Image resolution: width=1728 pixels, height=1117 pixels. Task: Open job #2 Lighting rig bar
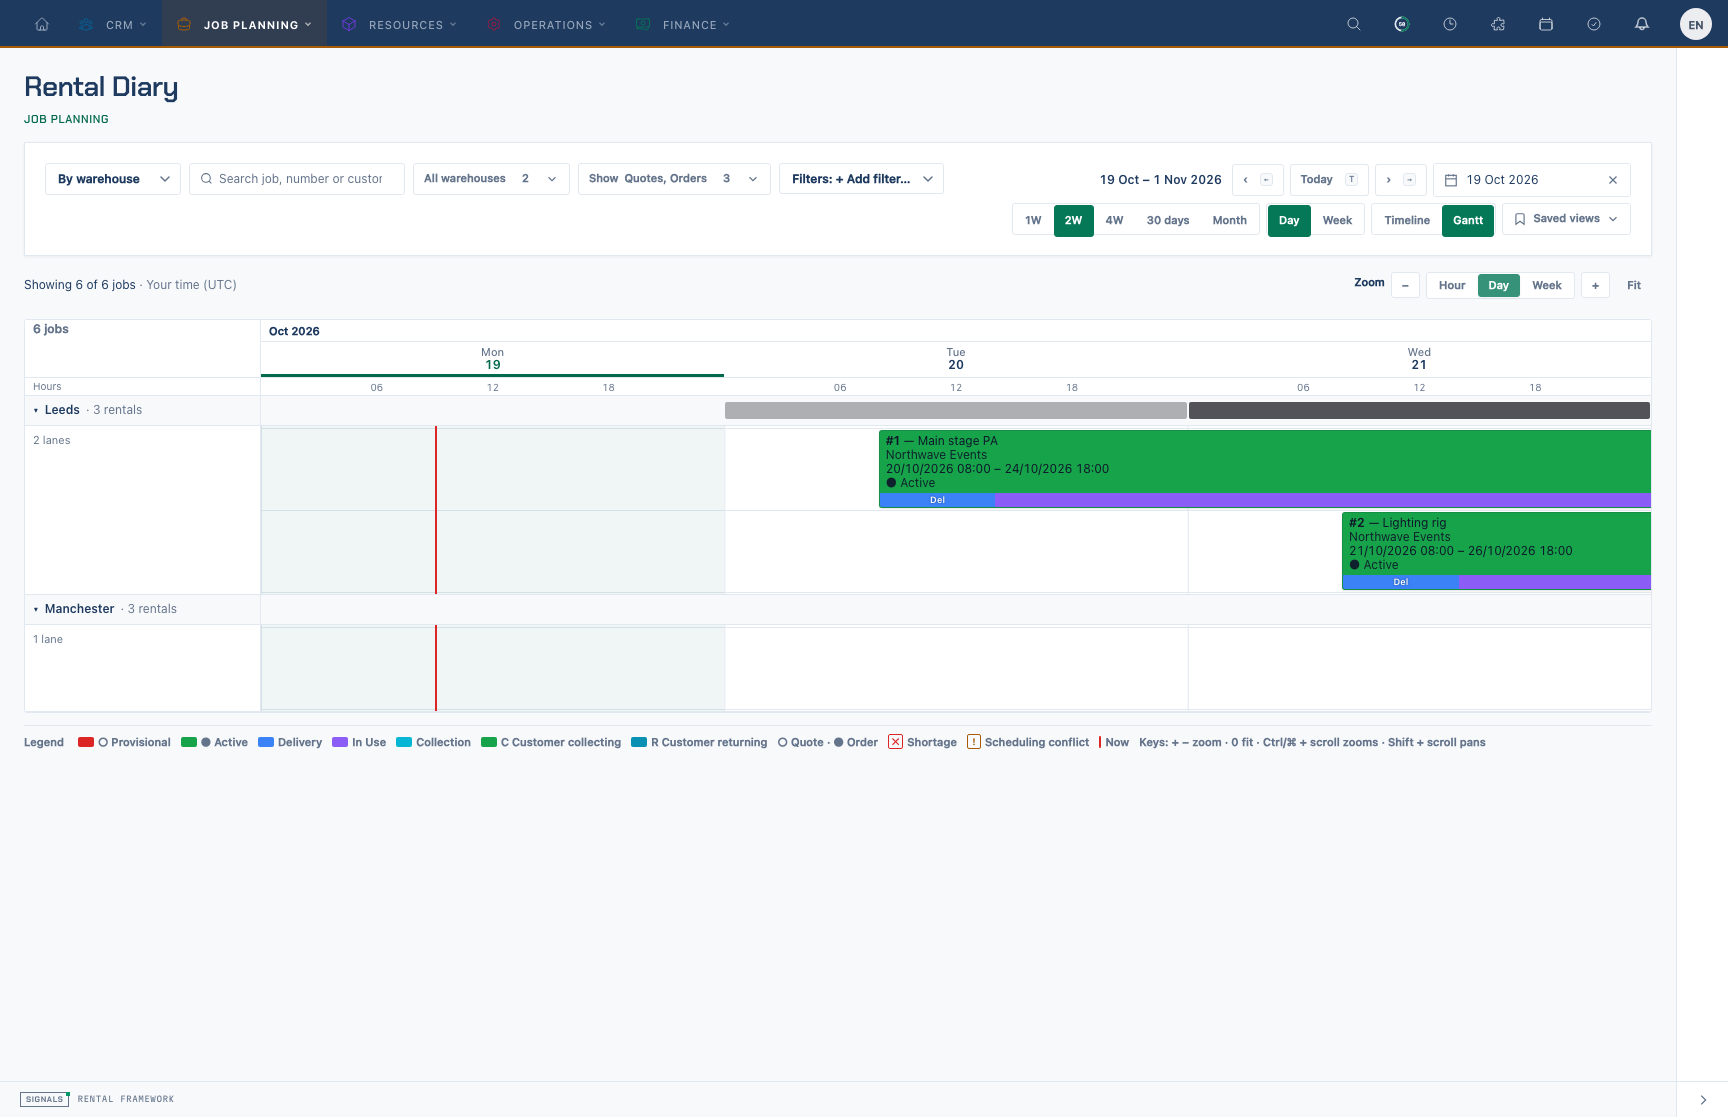1496,551
